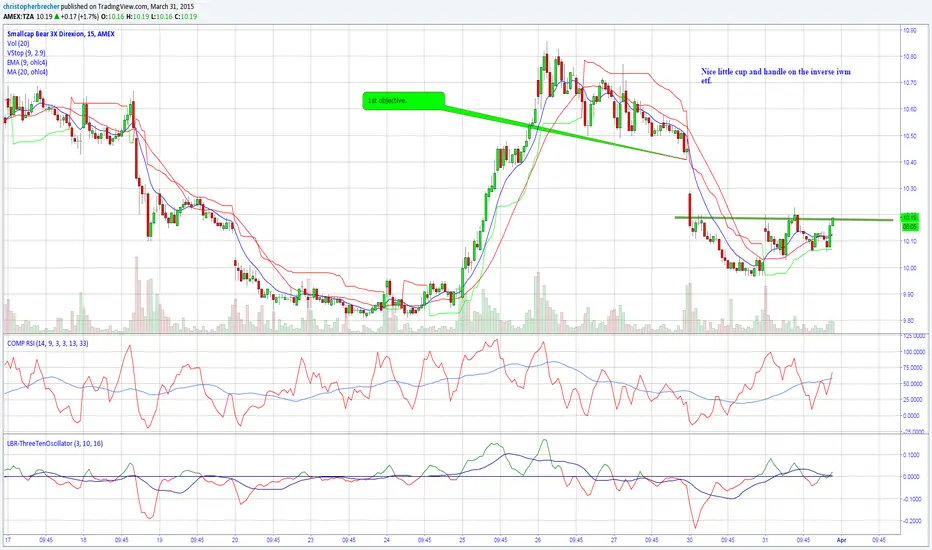The height and width of the screenshot is (550, 932).
Task: Click the -0.2000 oscillator scale label
Action: [911, 521]
